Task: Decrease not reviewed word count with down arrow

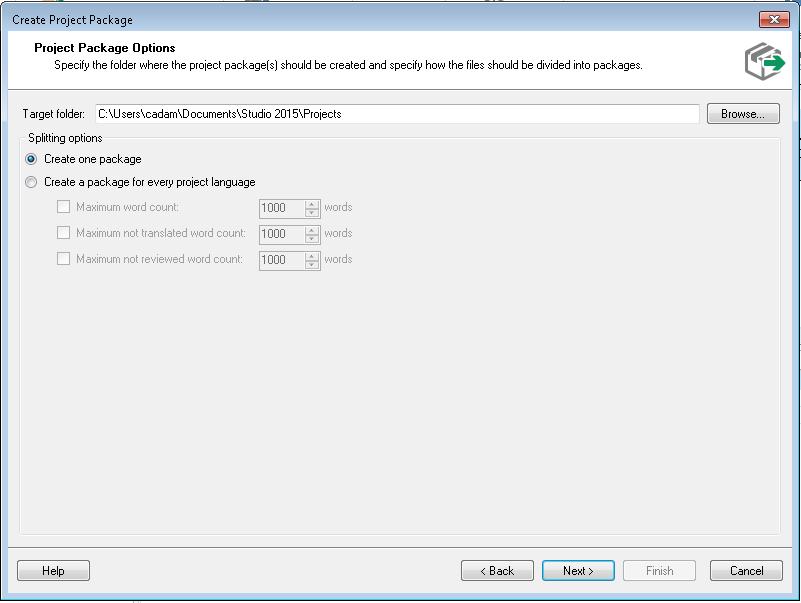Action: click(x=312, y=264)
